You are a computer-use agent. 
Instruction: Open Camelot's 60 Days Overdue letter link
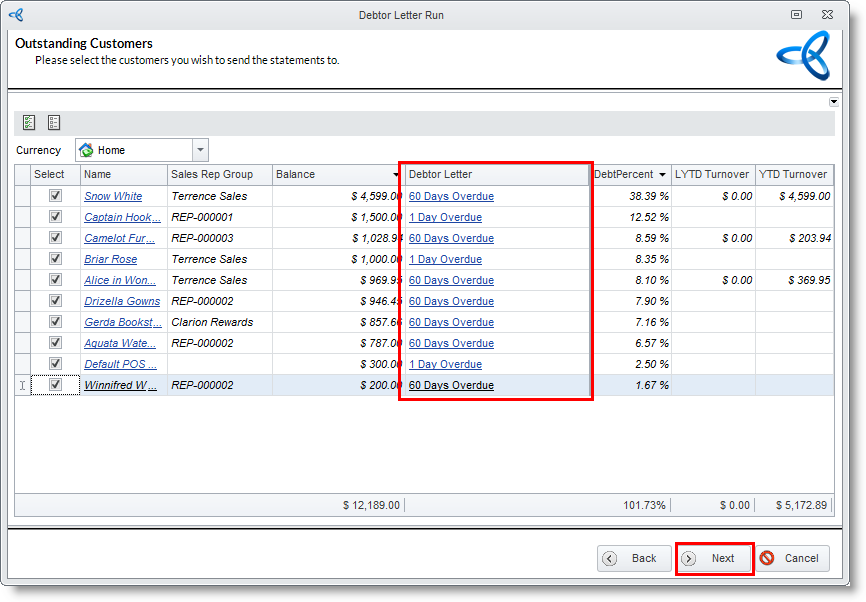click(x=451, y=238)
